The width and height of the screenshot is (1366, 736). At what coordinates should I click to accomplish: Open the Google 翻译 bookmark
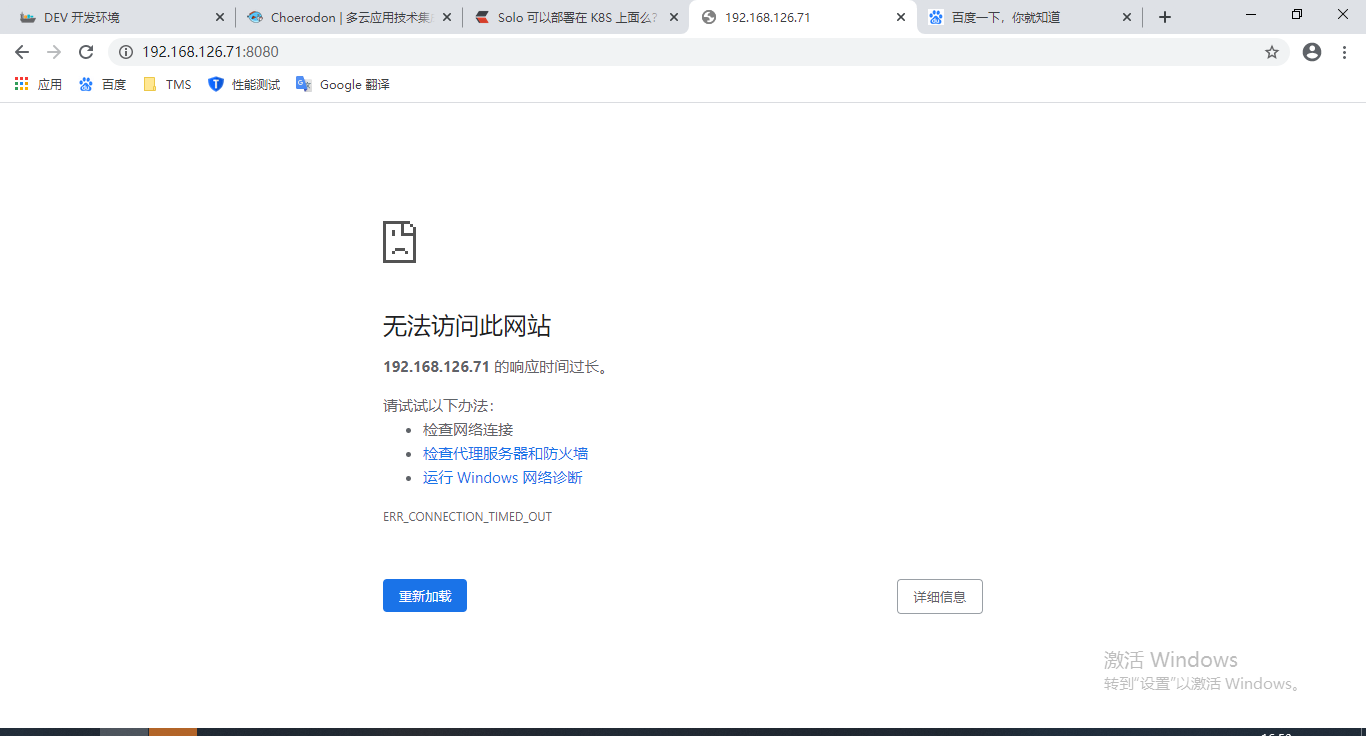pyautogui.click(x=343, y=85)
